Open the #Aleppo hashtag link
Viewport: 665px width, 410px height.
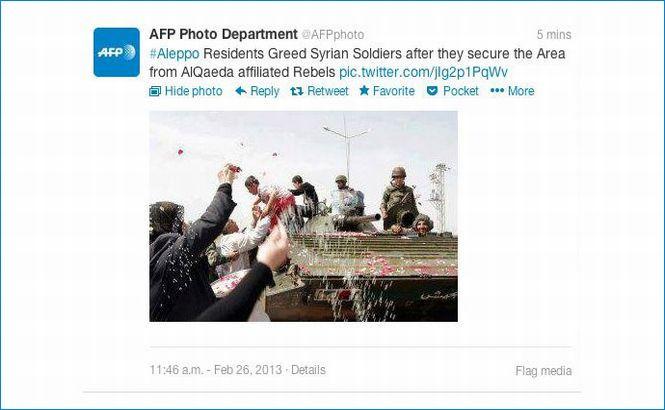(x=174, y=54)
